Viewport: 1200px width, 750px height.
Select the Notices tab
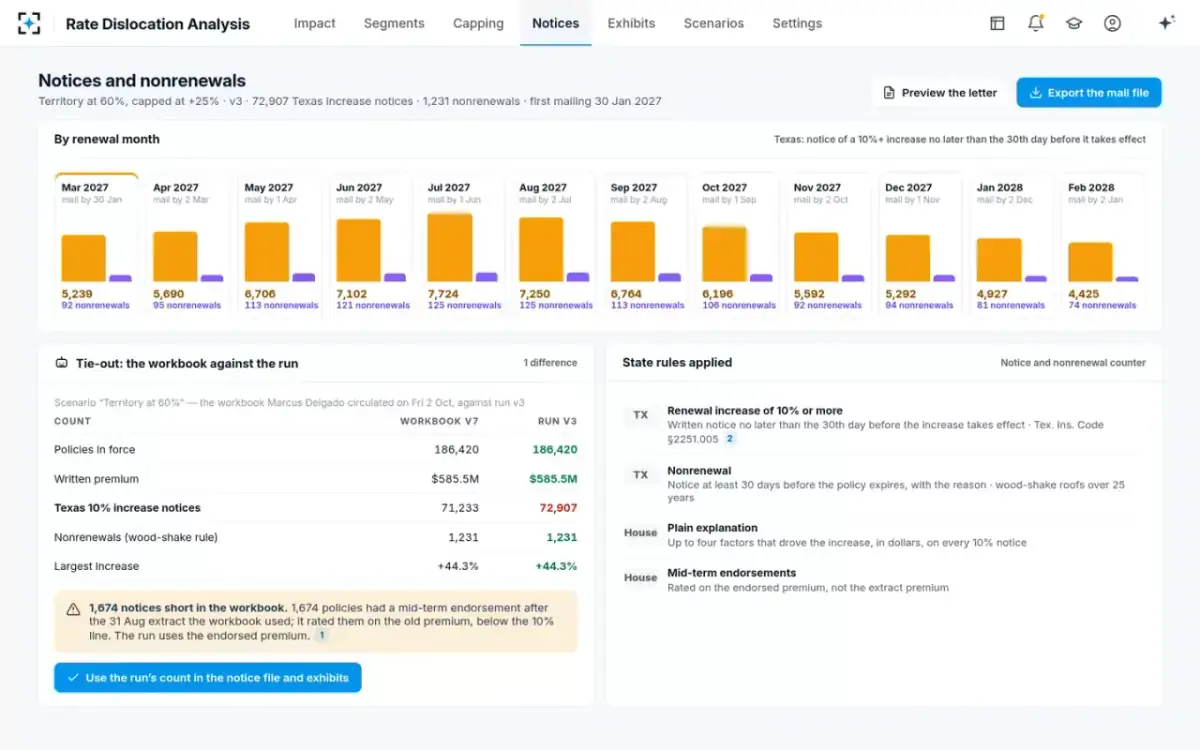click(555, 23)
